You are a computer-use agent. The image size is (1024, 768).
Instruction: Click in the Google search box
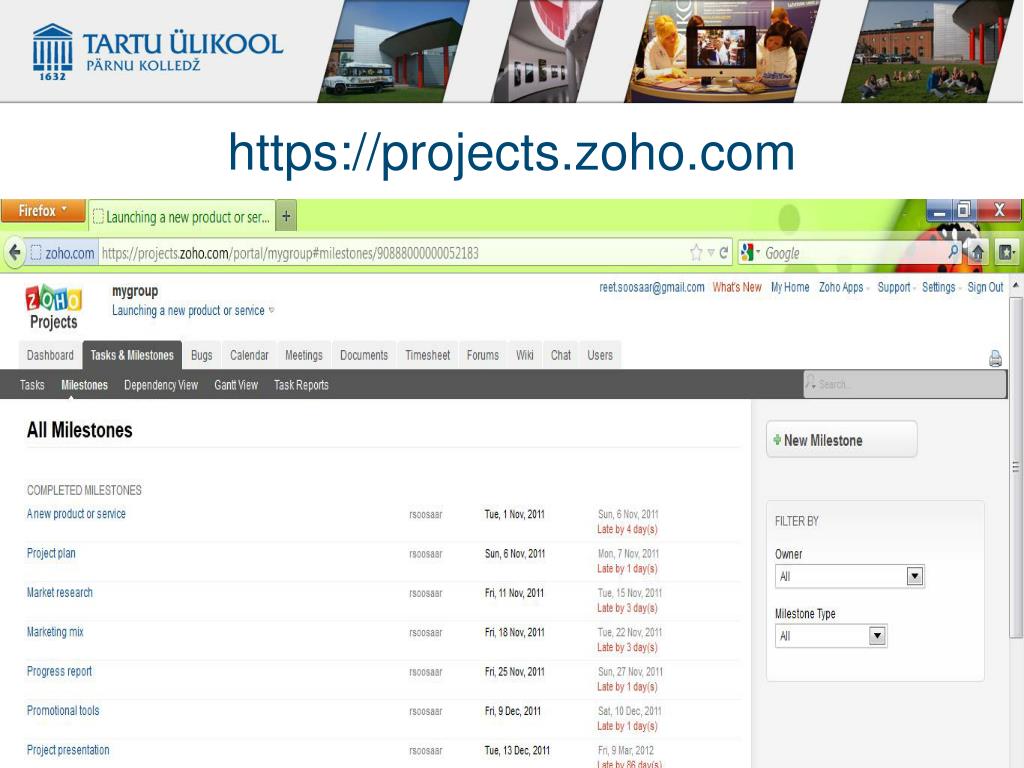[x=854, y=253]
